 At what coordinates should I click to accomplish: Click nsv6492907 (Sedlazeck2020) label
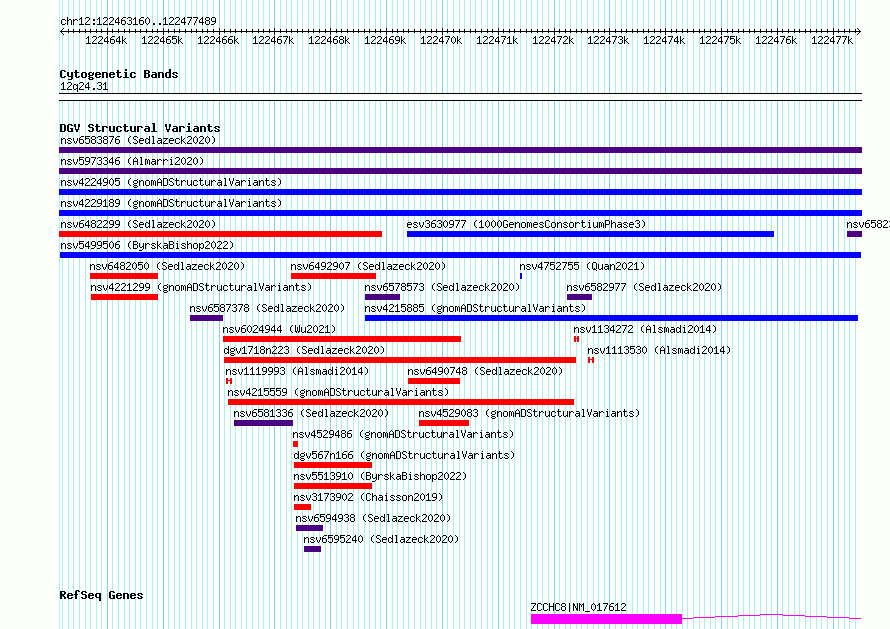tap(368, 266)
